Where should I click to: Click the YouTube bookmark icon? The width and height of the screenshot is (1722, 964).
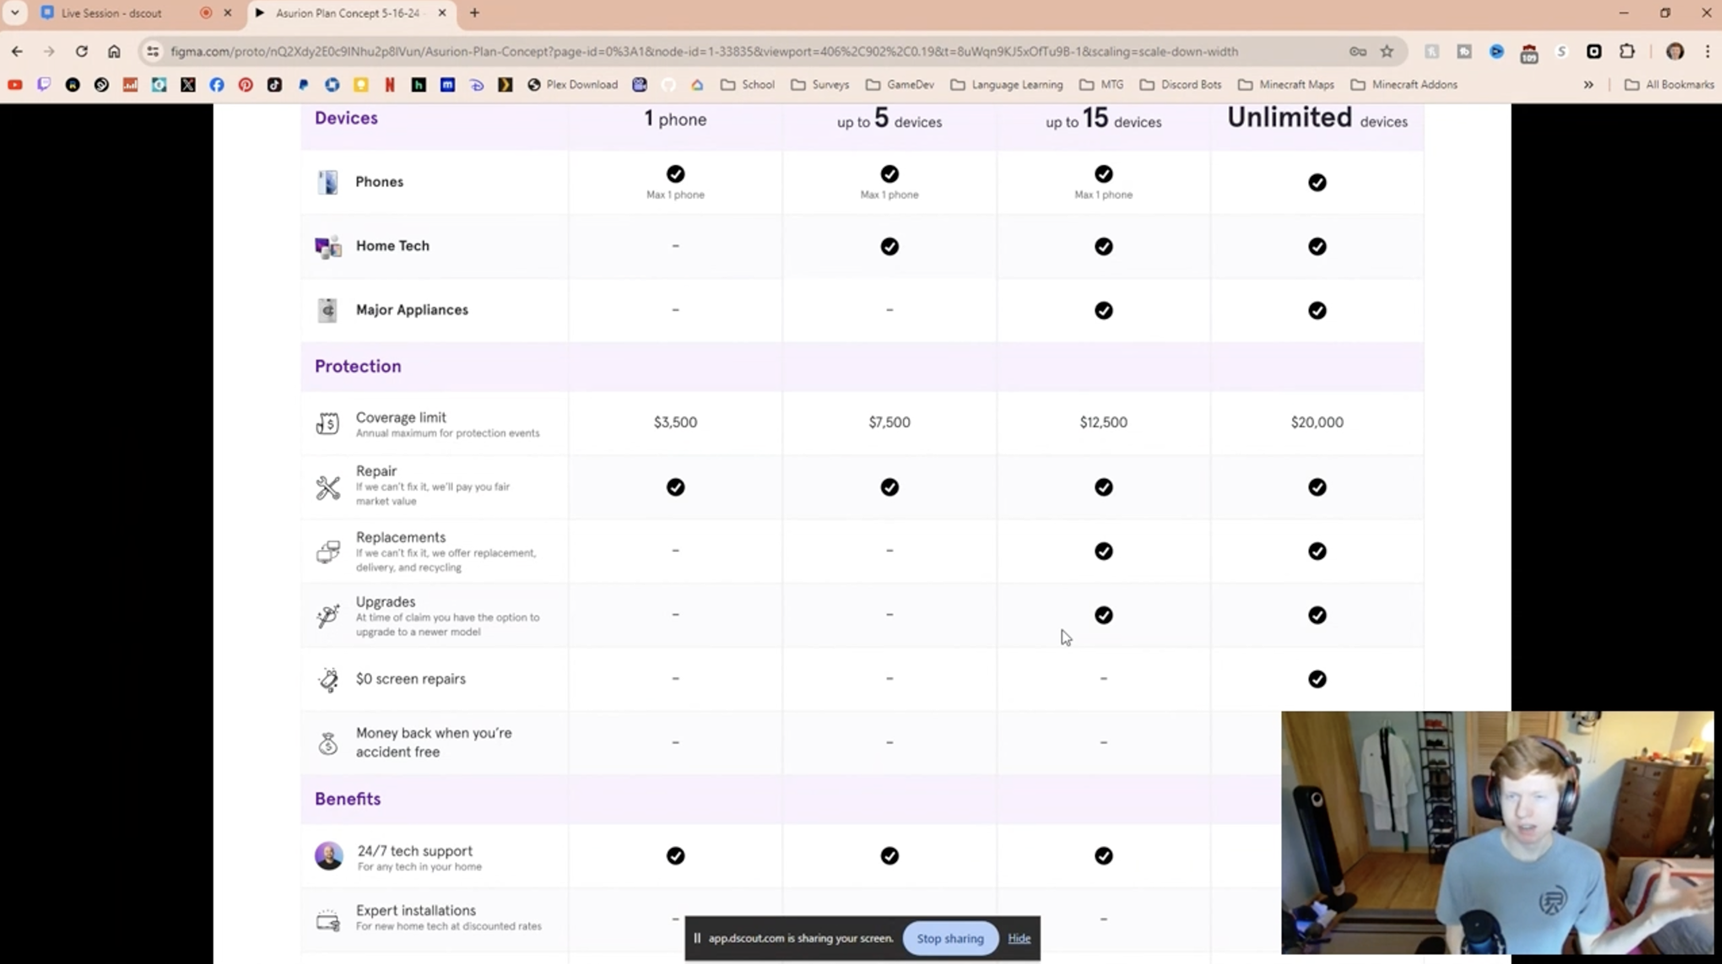(x=15, y=85)
